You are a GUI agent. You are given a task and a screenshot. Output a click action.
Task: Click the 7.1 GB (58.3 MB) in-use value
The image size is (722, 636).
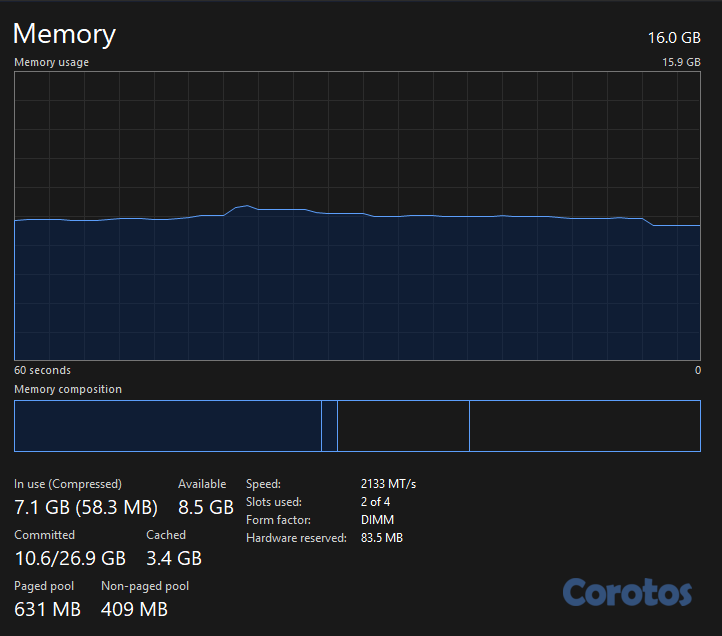point(86,507)
